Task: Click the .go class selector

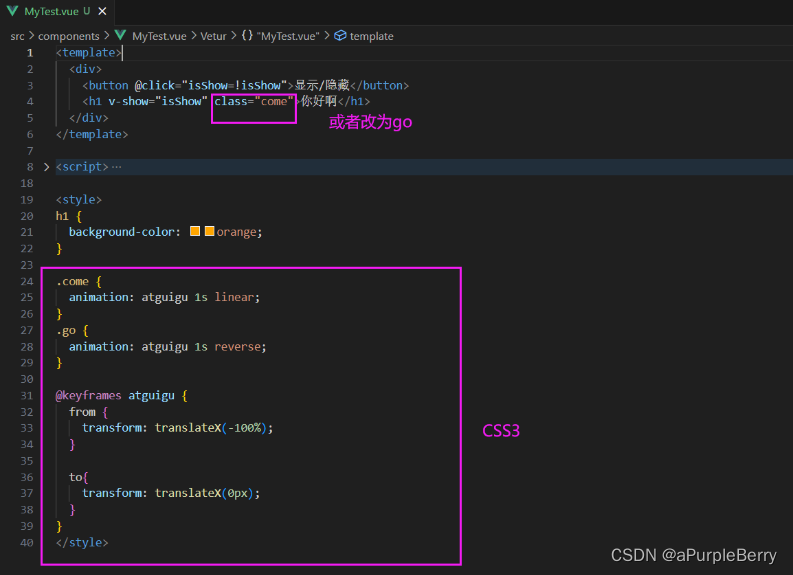Action: pos(66,331)
